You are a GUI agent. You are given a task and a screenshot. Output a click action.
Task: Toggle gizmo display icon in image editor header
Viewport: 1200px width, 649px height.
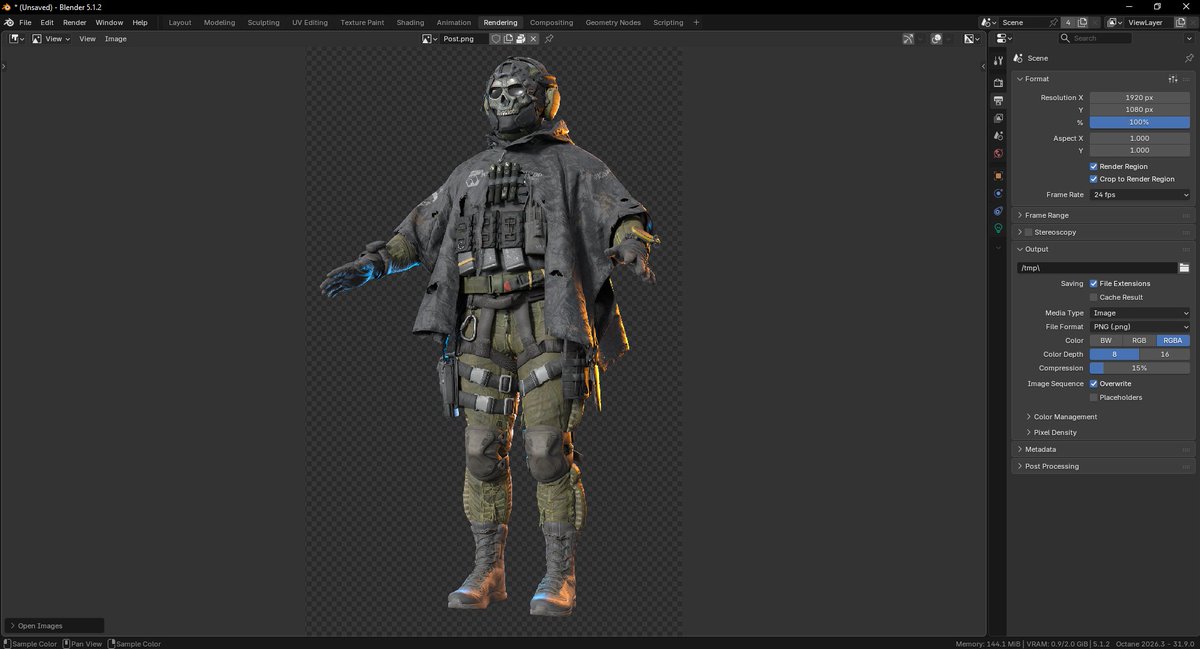coord(908,38)
